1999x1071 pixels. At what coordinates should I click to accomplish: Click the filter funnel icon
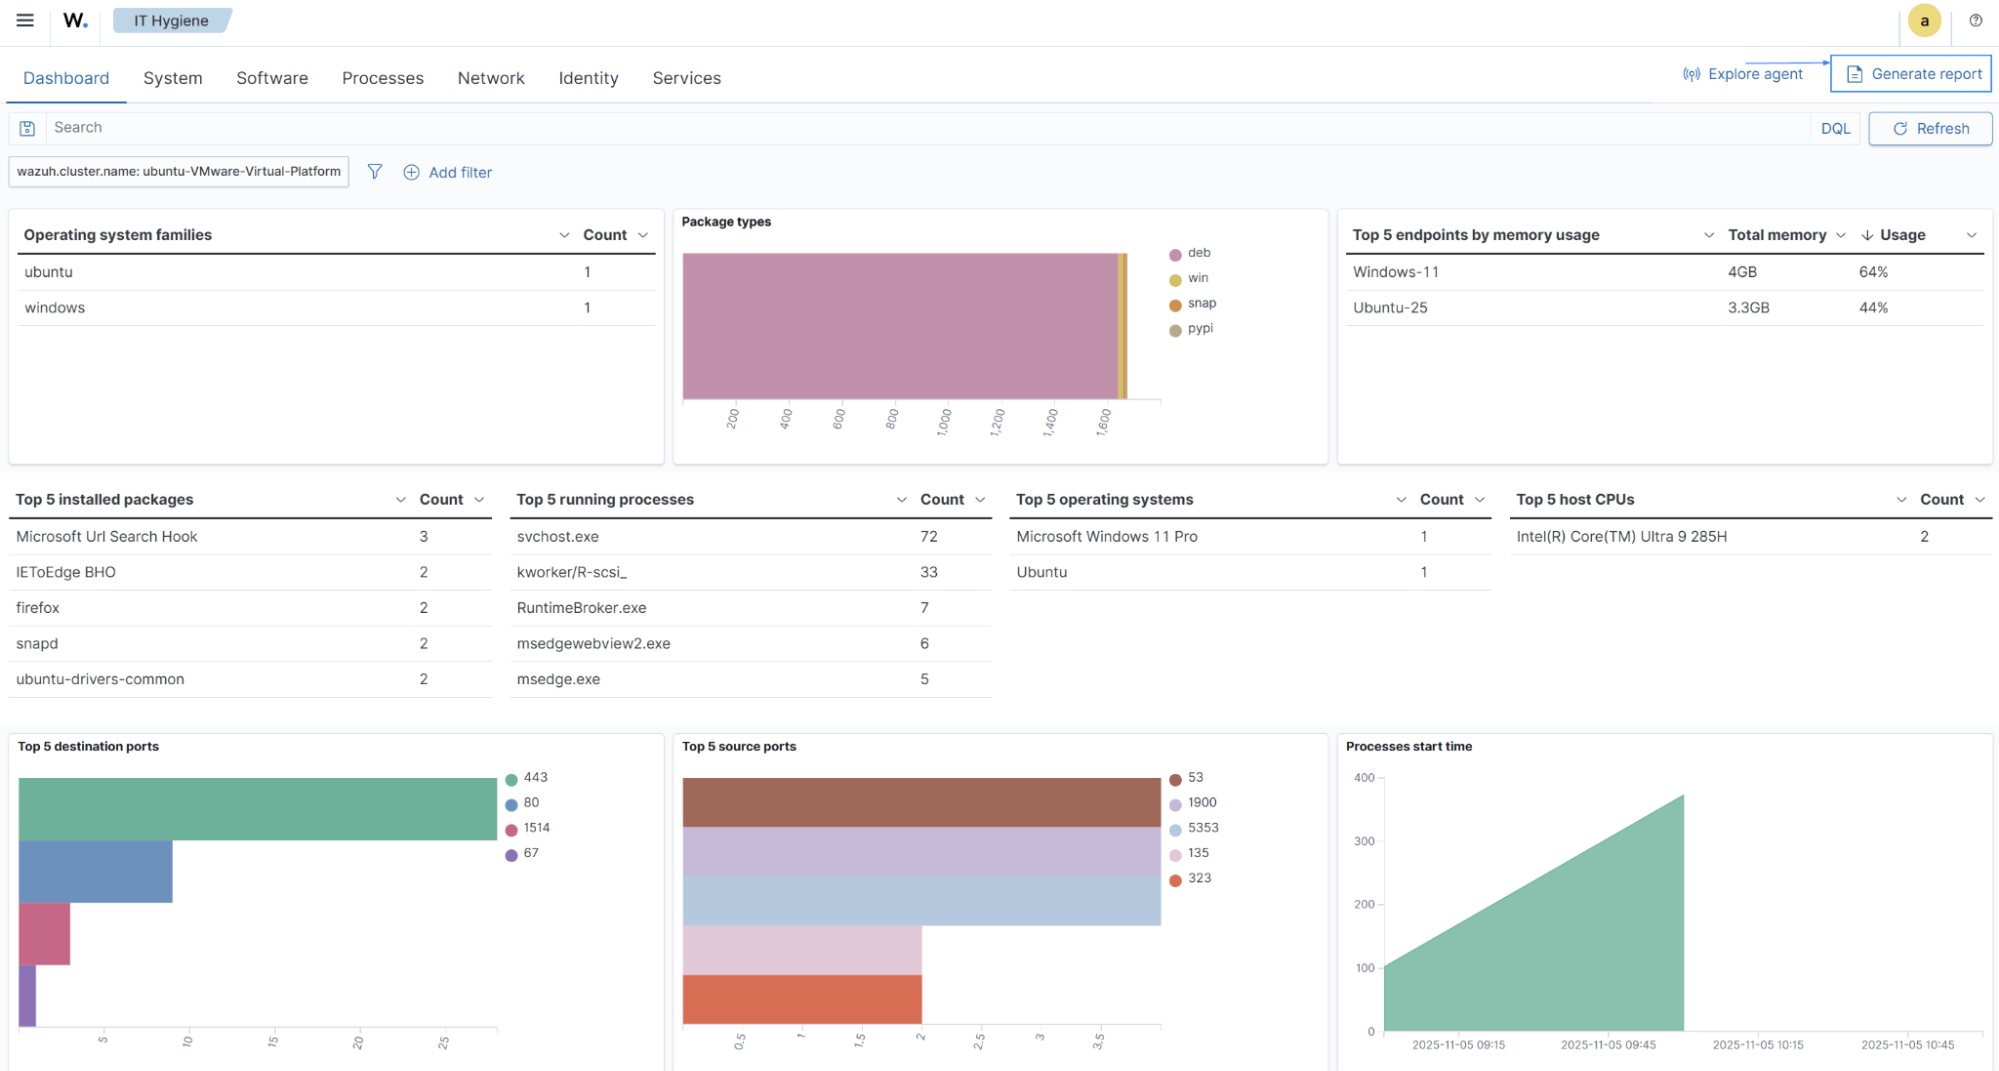click(x=375, y=172)
